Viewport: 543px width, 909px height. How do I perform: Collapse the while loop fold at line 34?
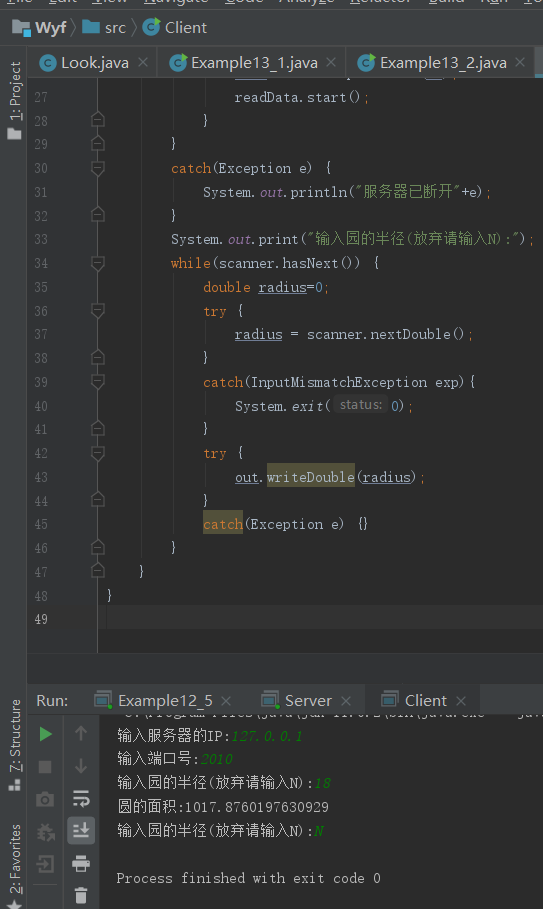(97, 263)
